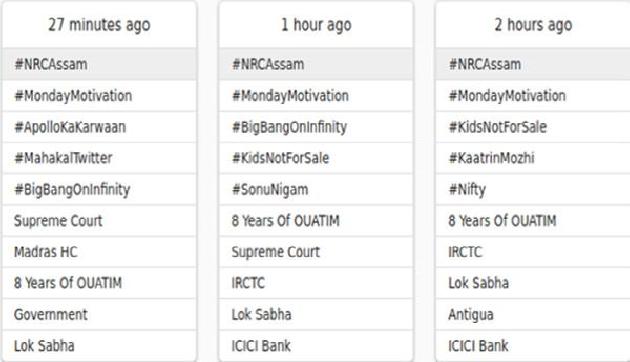
Task: Open Government trending topic
Action: click(99, 314)
